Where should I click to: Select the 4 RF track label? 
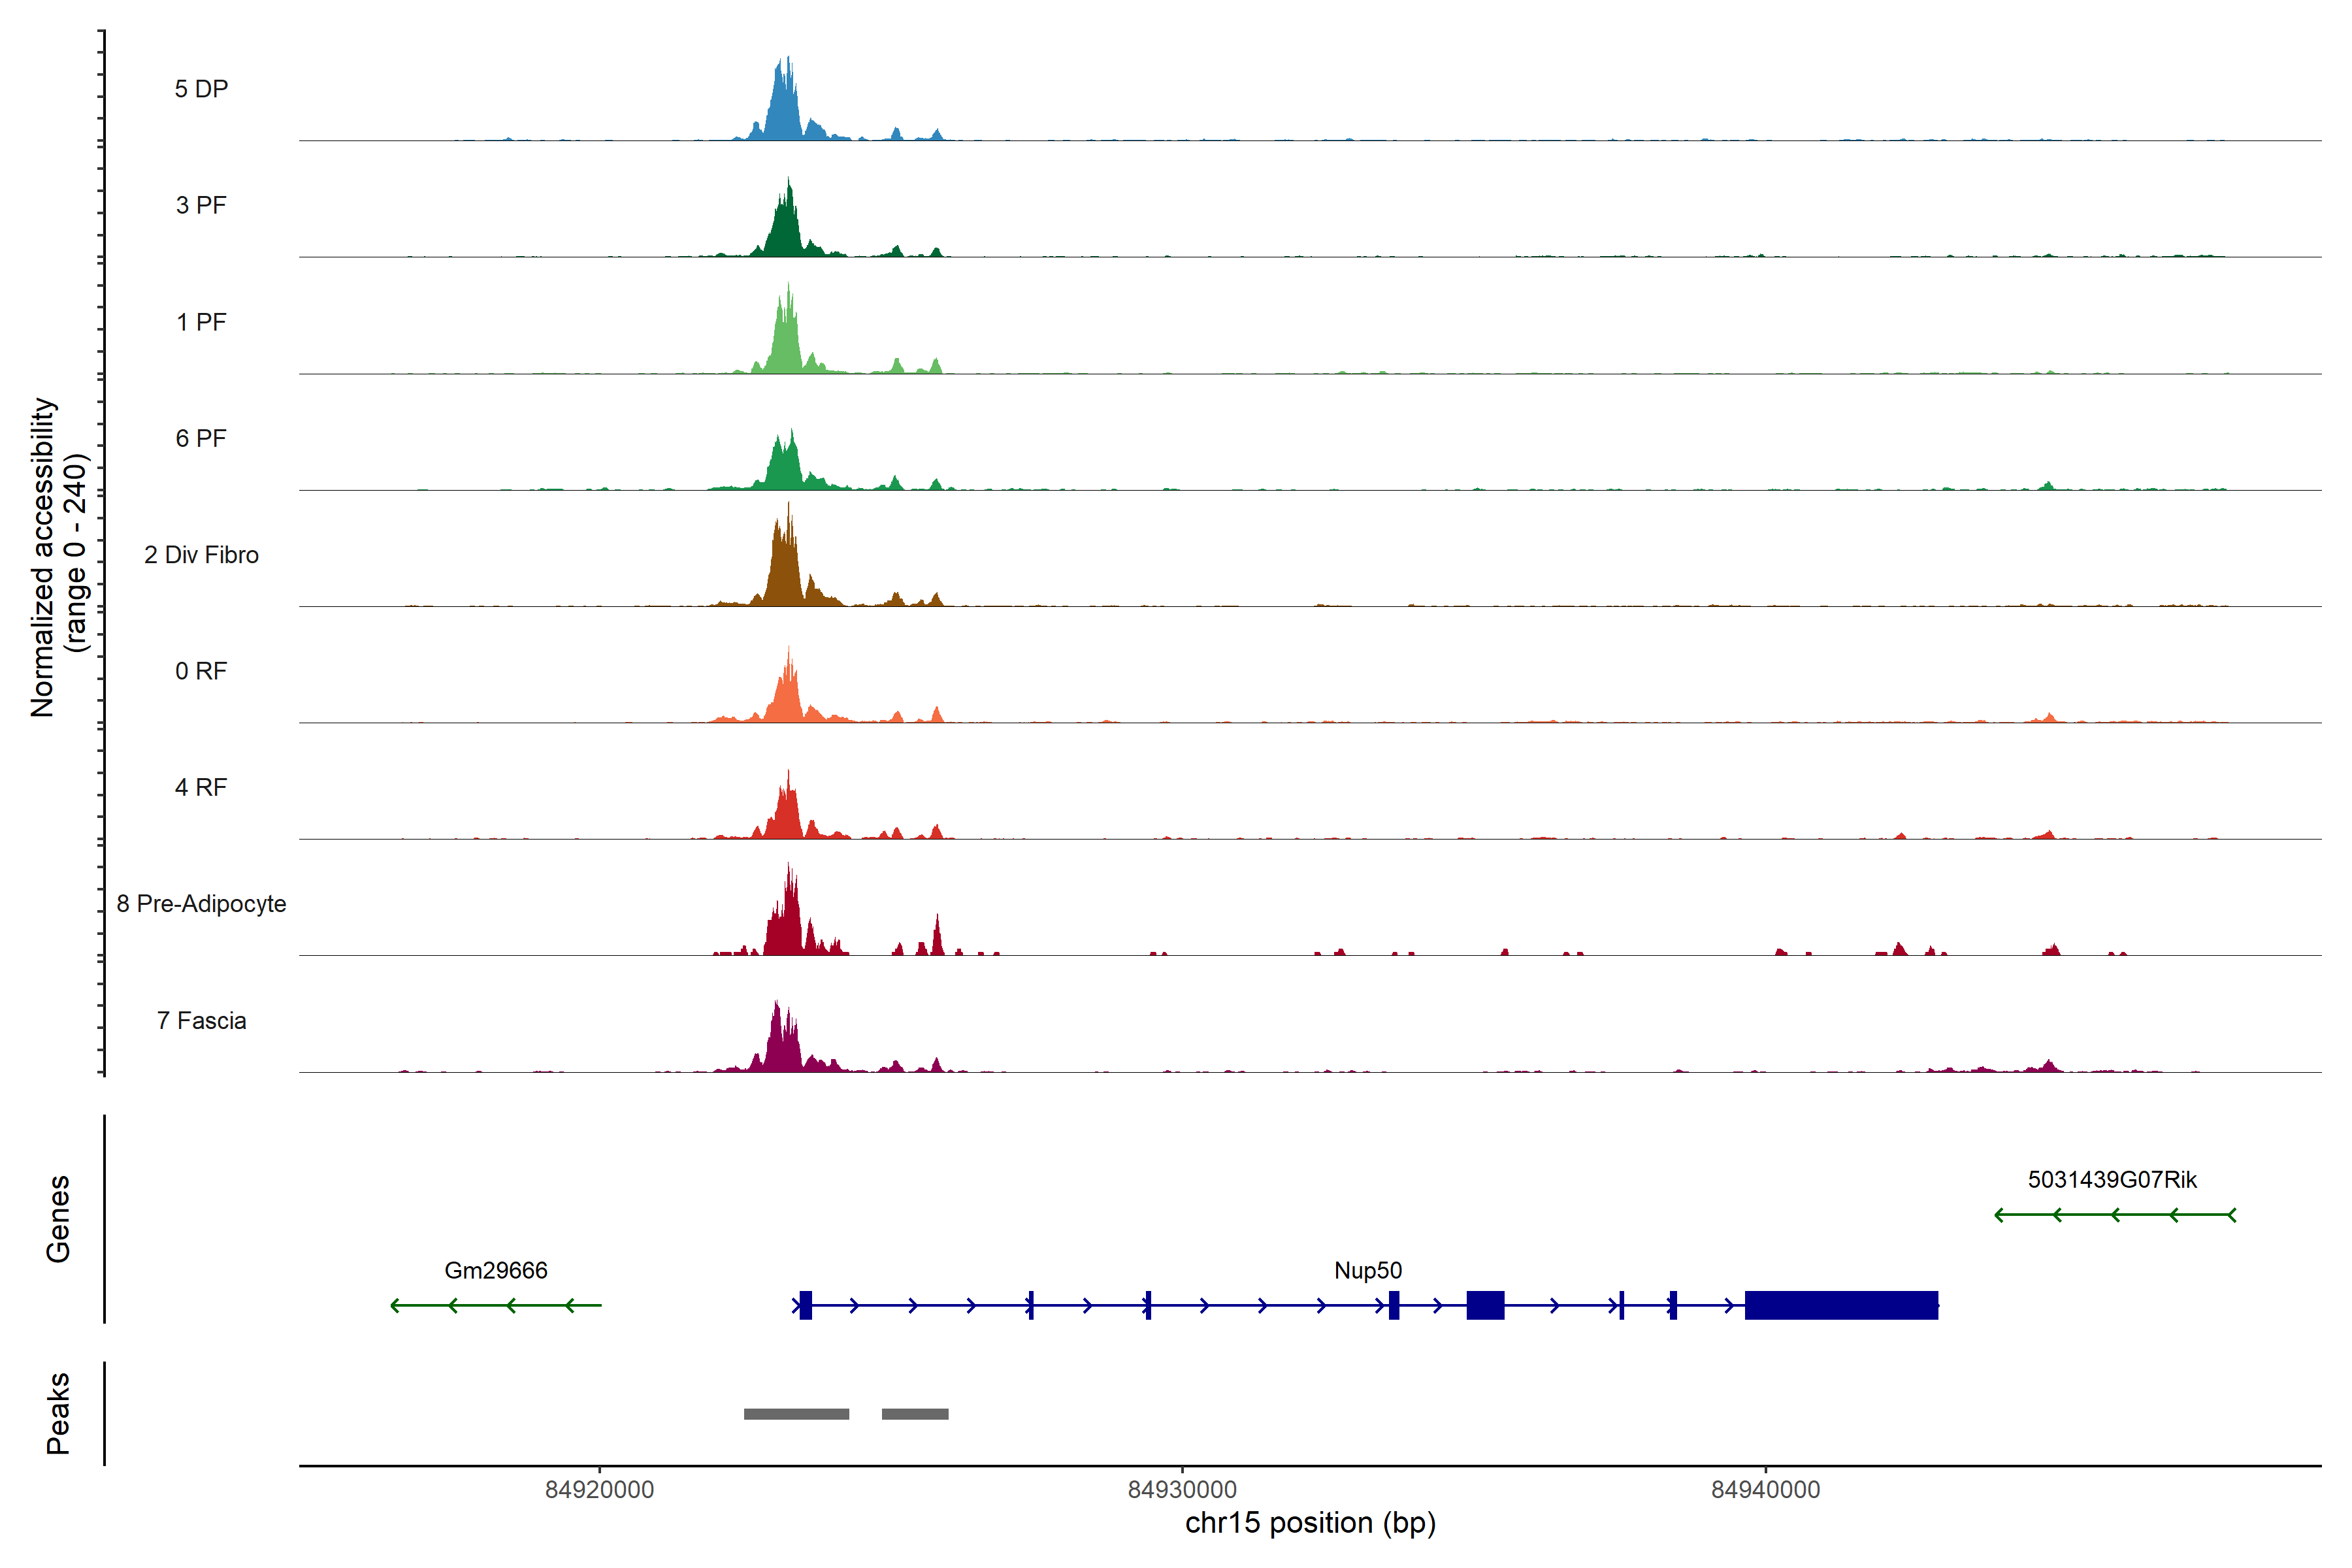(201, 787)
